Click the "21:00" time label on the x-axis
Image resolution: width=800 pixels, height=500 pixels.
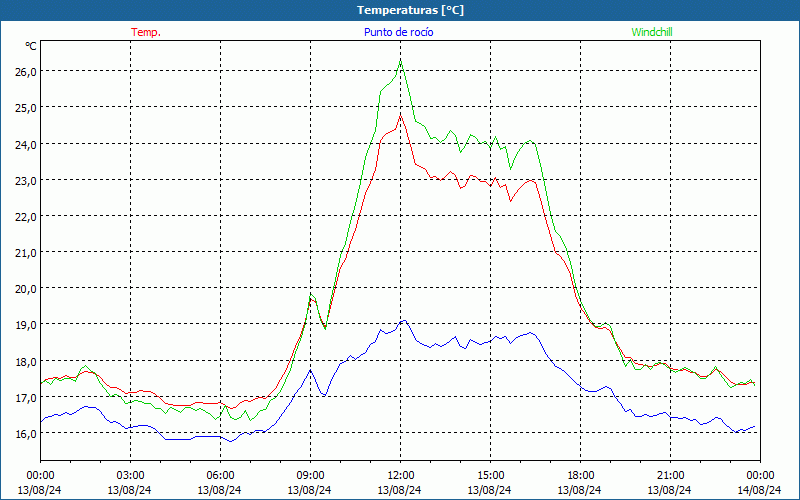click(670, 476)
